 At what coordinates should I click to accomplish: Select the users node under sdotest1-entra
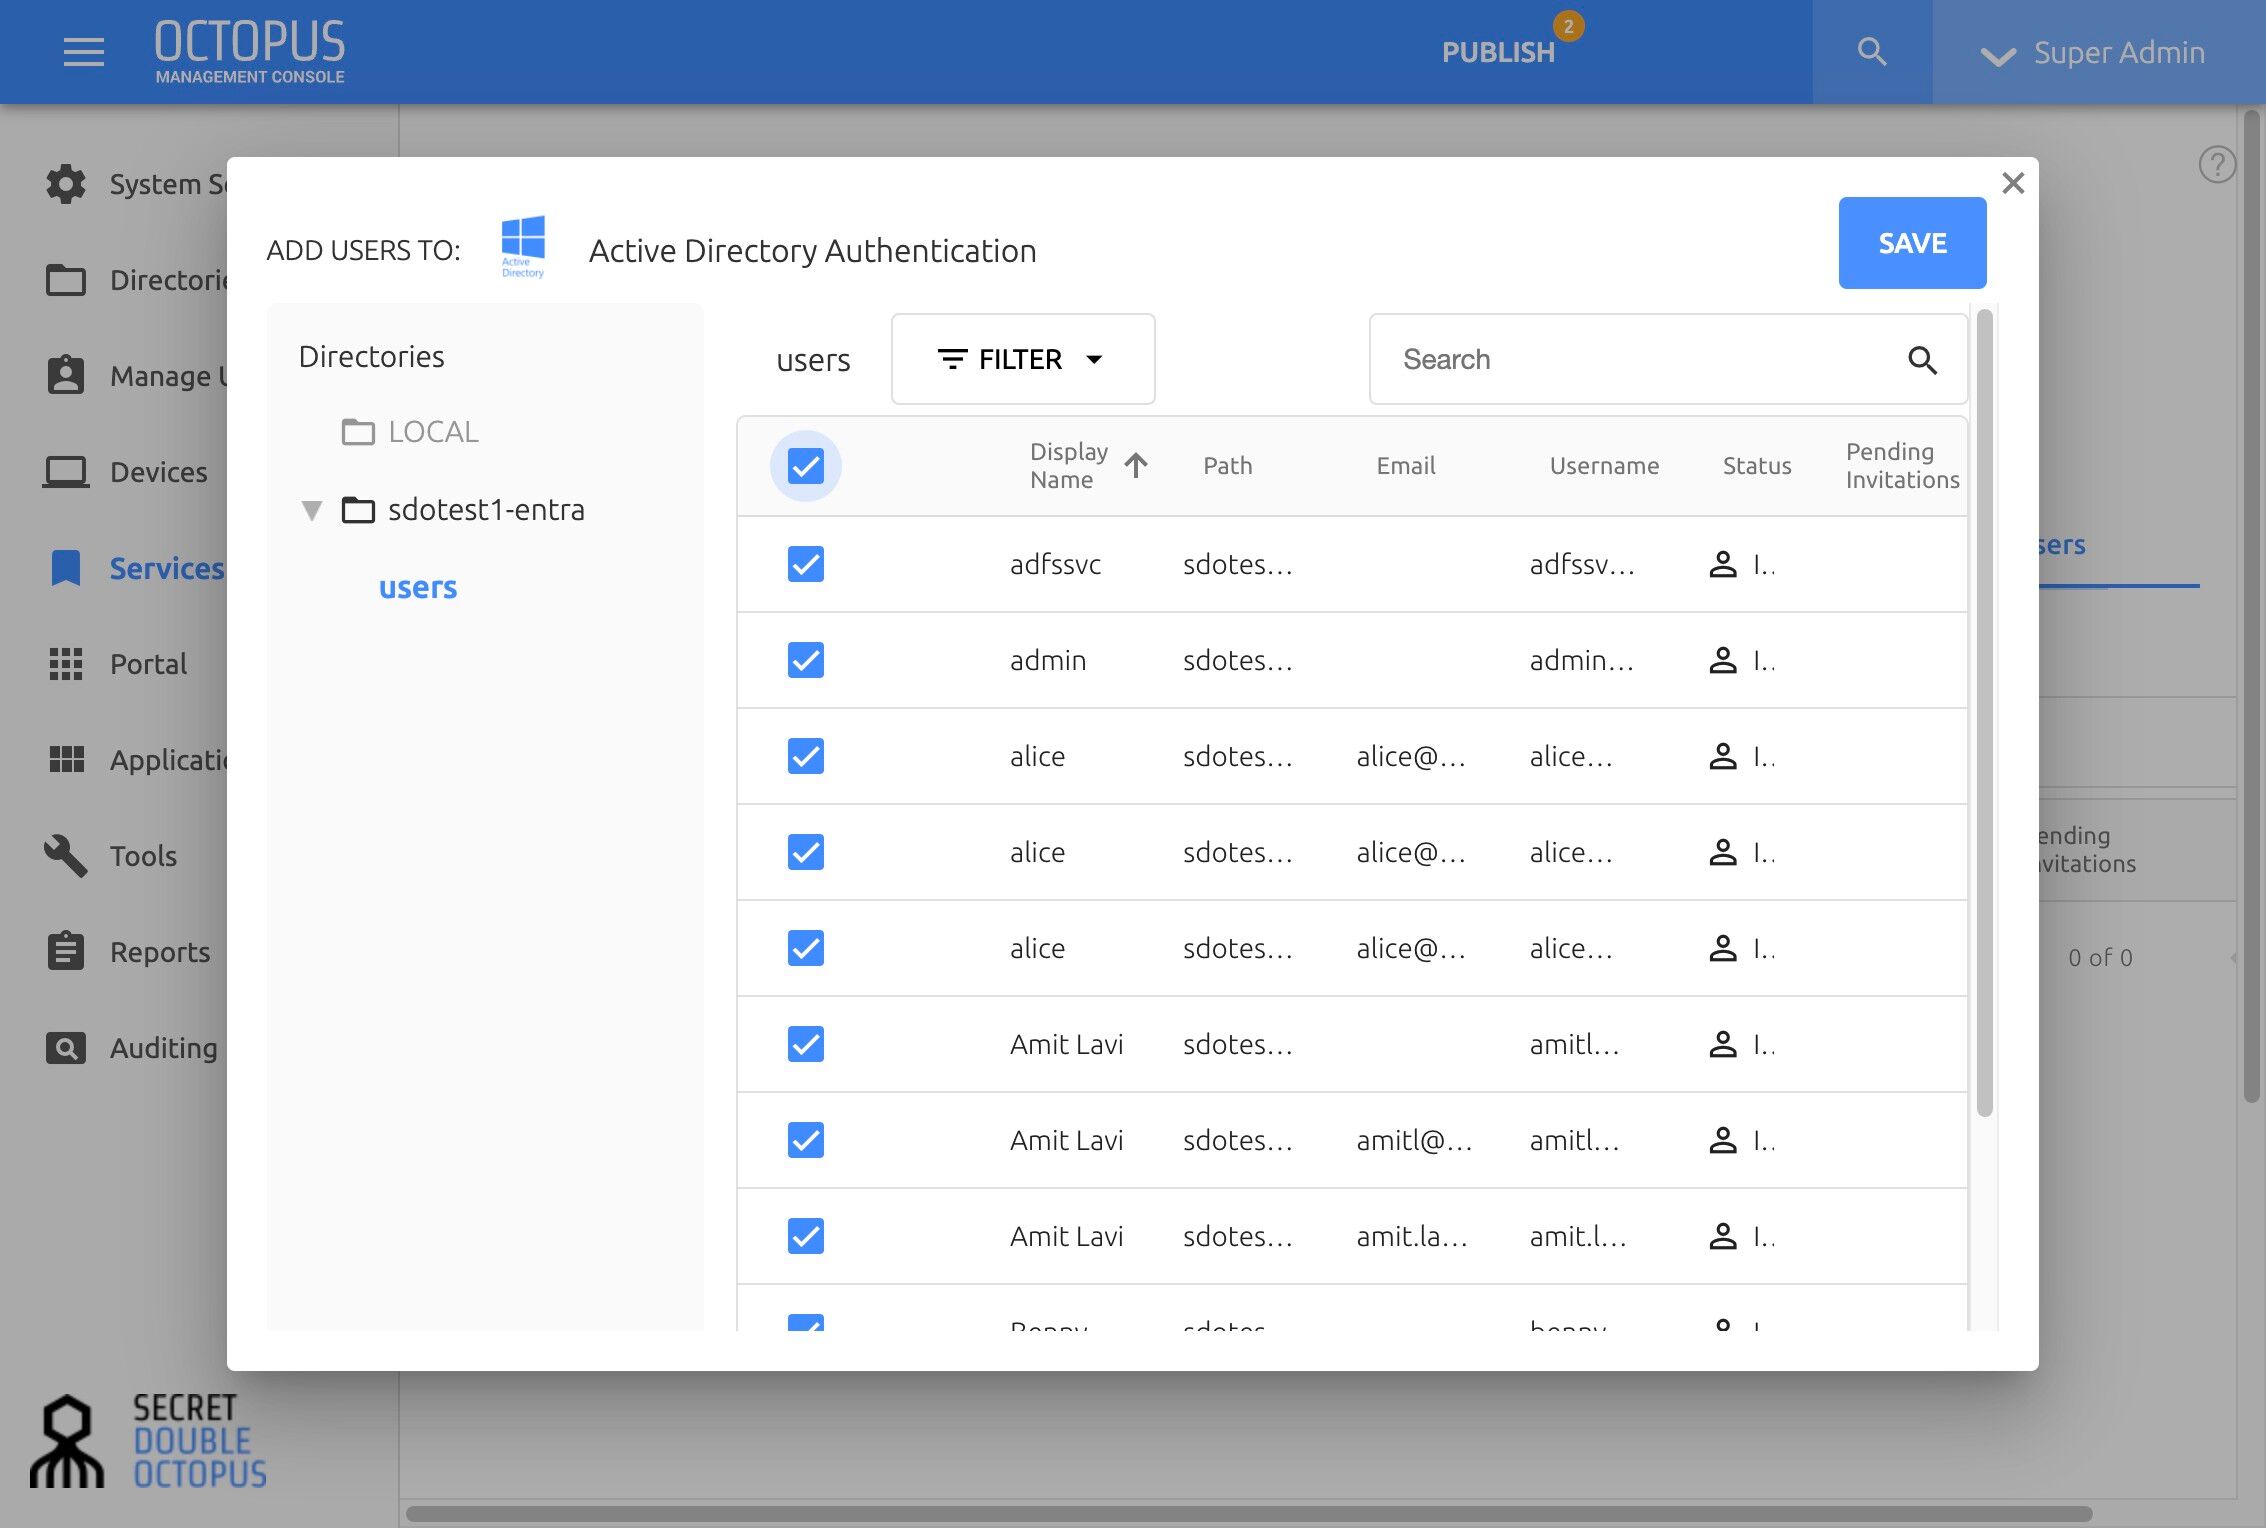coord(417,588)
